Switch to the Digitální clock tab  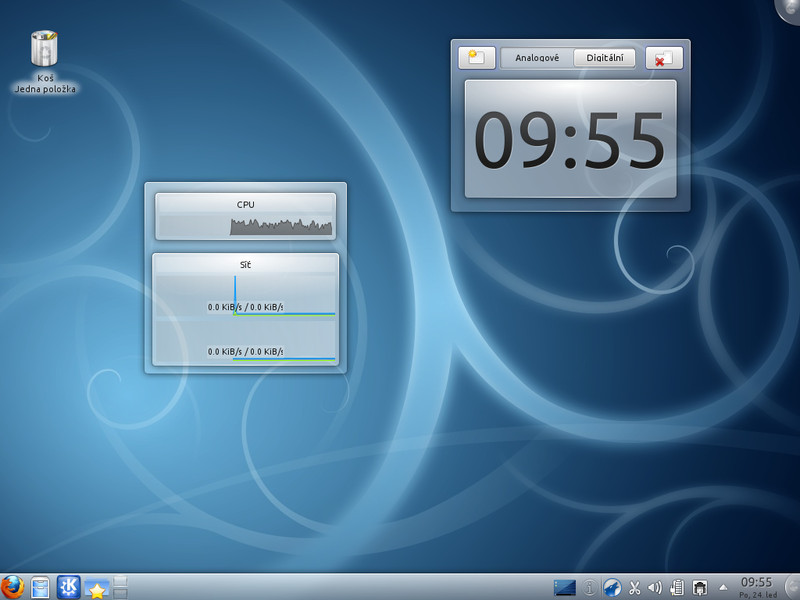pyautogui.click(x=605, y=58)
